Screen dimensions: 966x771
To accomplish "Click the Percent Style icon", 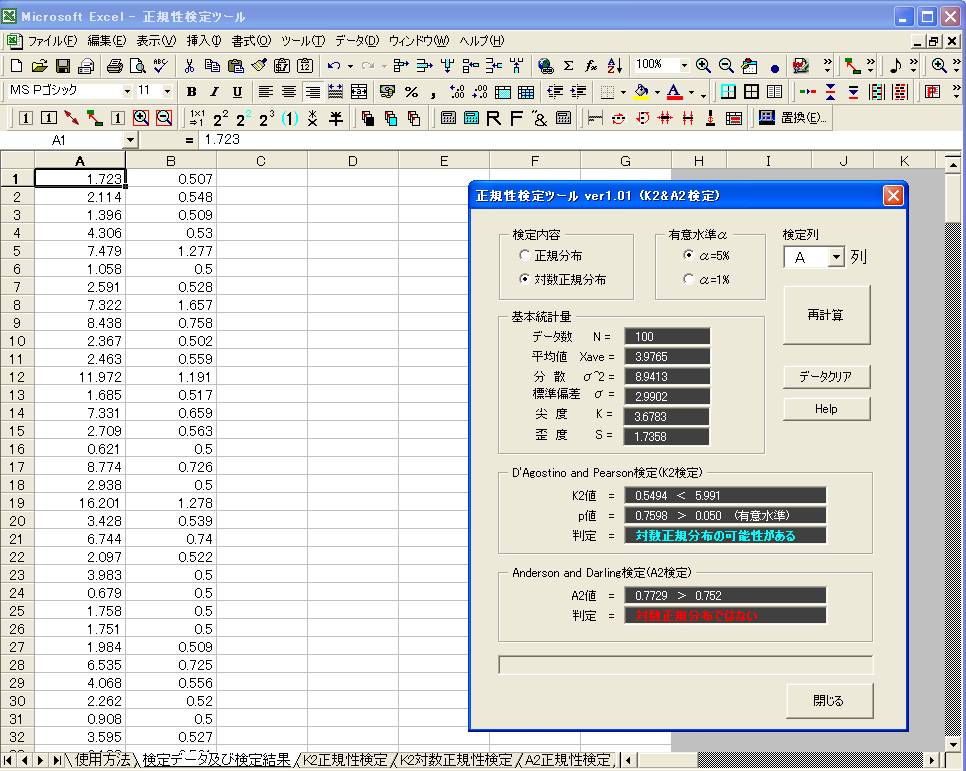I will [412, 92].
